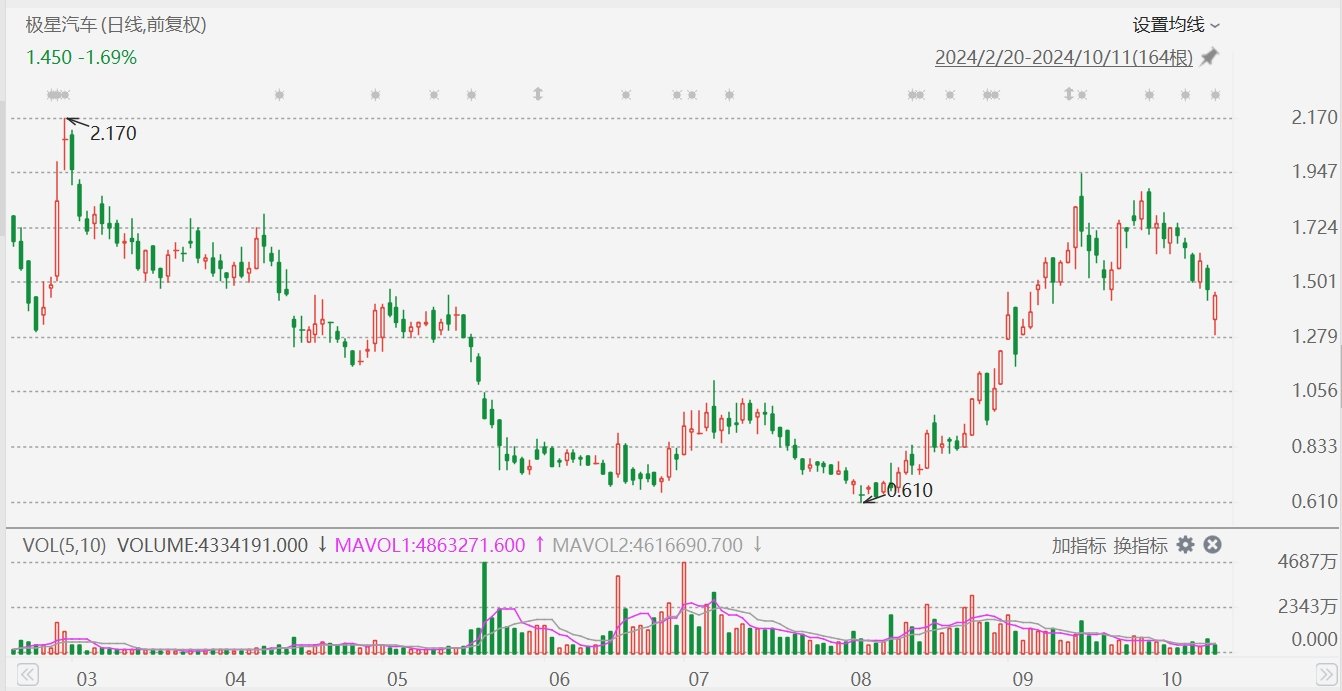The image size is (1342, 691).
Task: Click the scroll-left double-arrow below the chart
Action: pos(29,676)
